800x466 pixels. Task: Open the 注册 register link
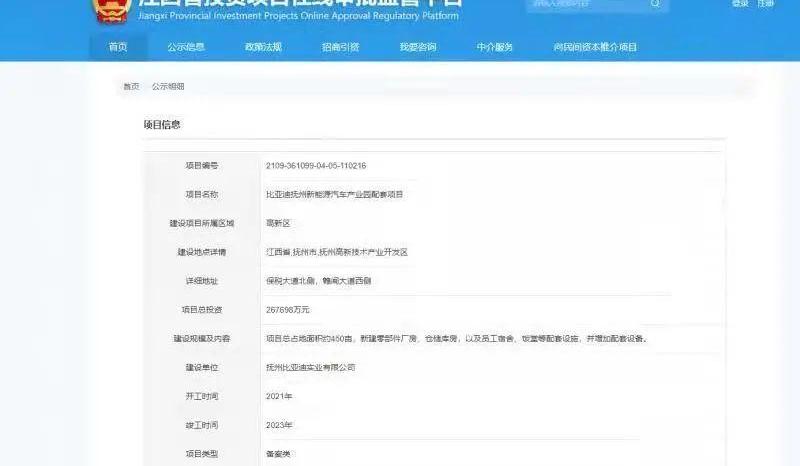[x=765, y=4]
